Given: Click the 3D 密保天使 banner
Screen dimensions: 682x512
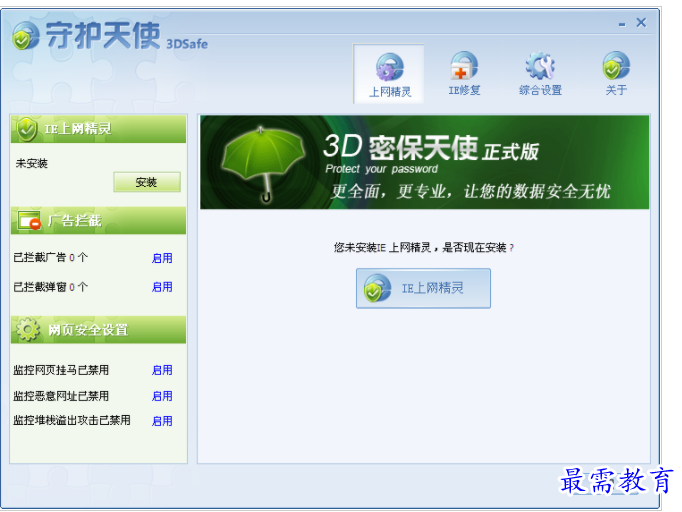Looking at the screenshot, I should click(x=425, y=162).
